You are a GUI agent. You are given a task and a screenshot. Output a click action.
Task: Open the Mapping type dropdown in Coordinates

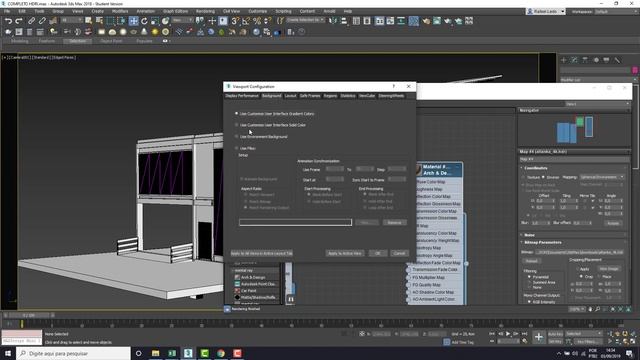click(x=602, y=177)
